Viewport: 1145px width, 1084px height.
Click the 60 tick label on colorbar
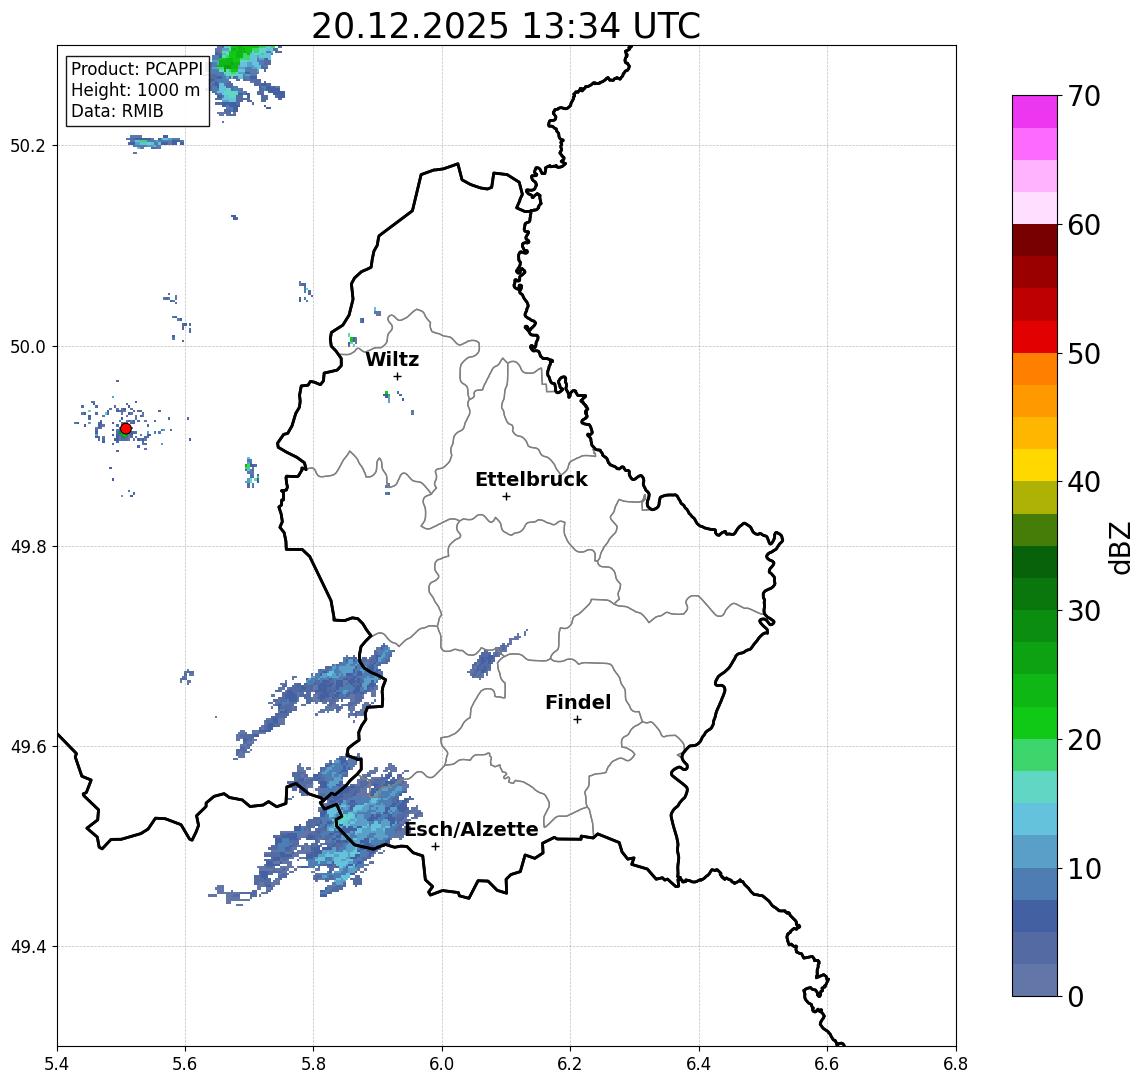click(x=1084, y=226)
